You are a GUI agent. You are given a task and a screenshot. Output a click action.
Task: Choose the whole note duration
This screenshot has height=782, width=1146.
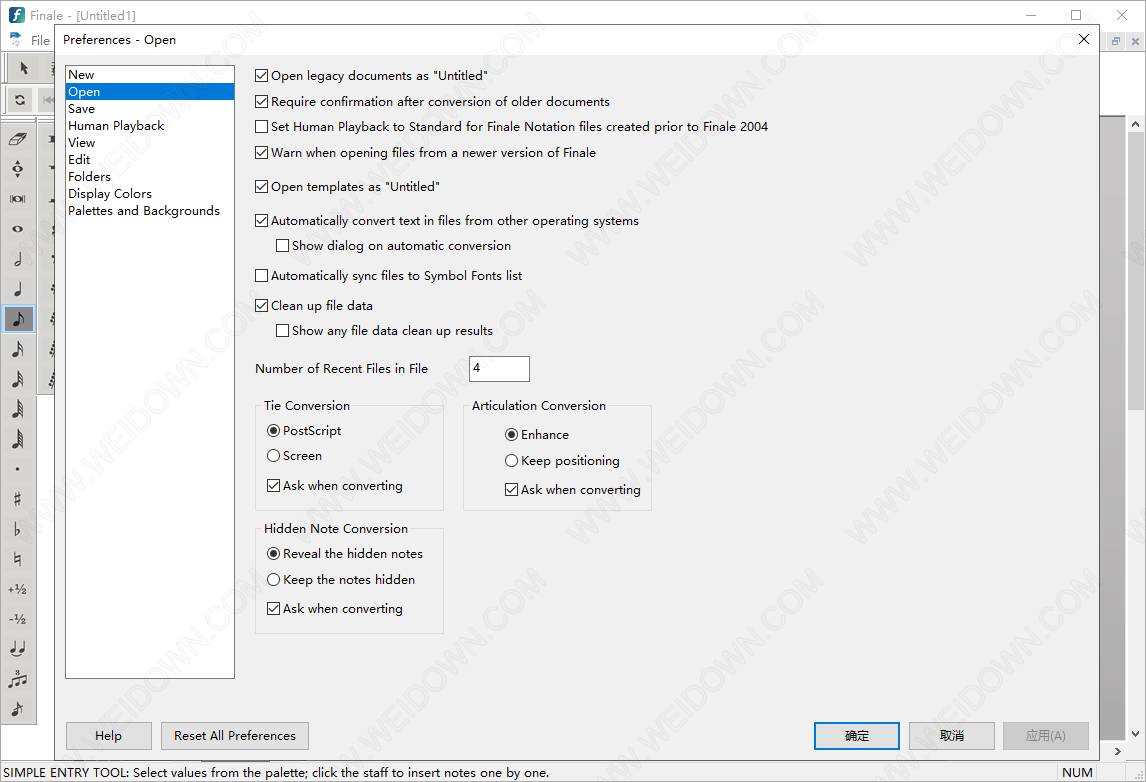18,229
